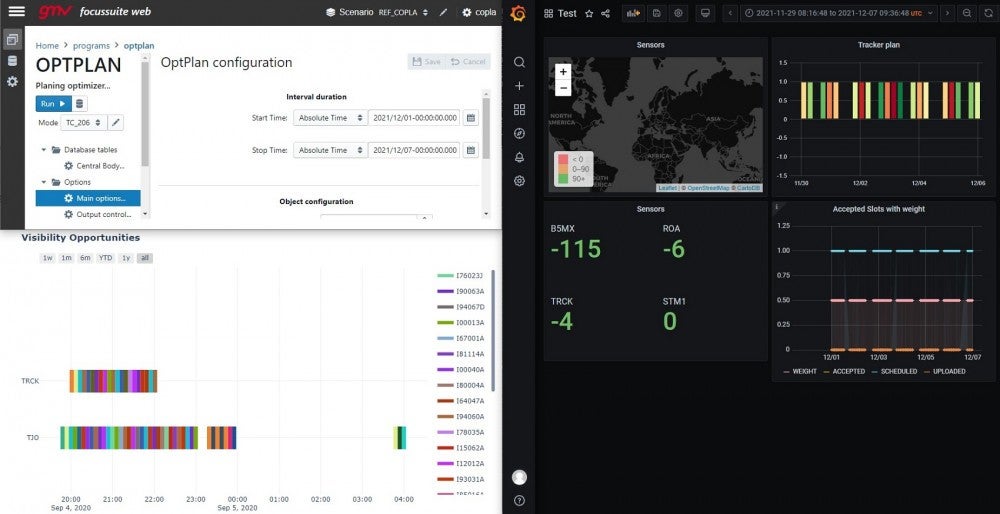This screenshot has height=514, width=1000.
Task: Open Grafana search from sidebar
Action: tap(519, 62)
